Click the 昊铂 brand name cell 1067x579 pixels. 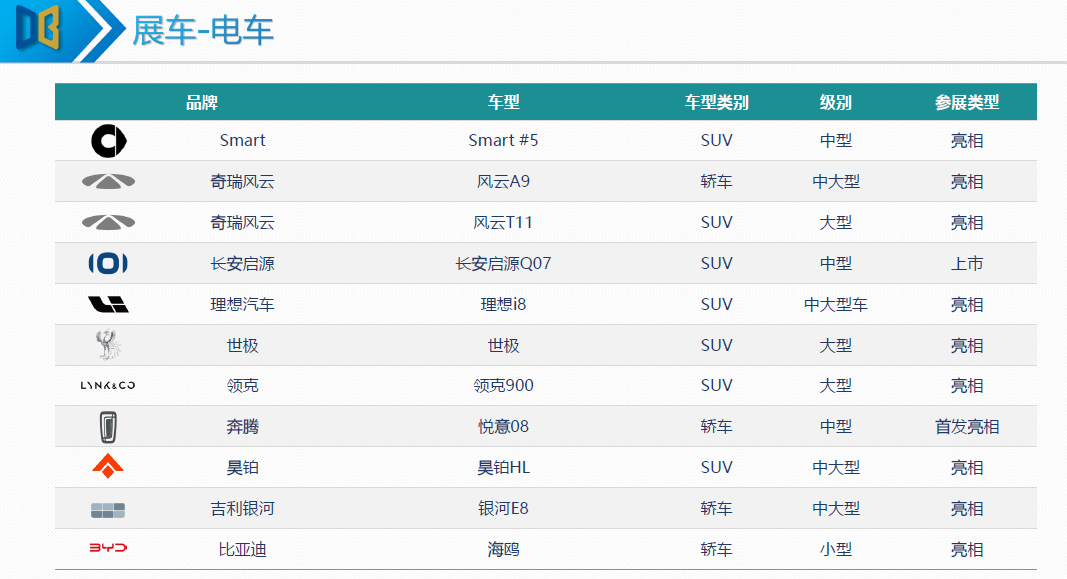pyautogui.click(x=242, y=467)
